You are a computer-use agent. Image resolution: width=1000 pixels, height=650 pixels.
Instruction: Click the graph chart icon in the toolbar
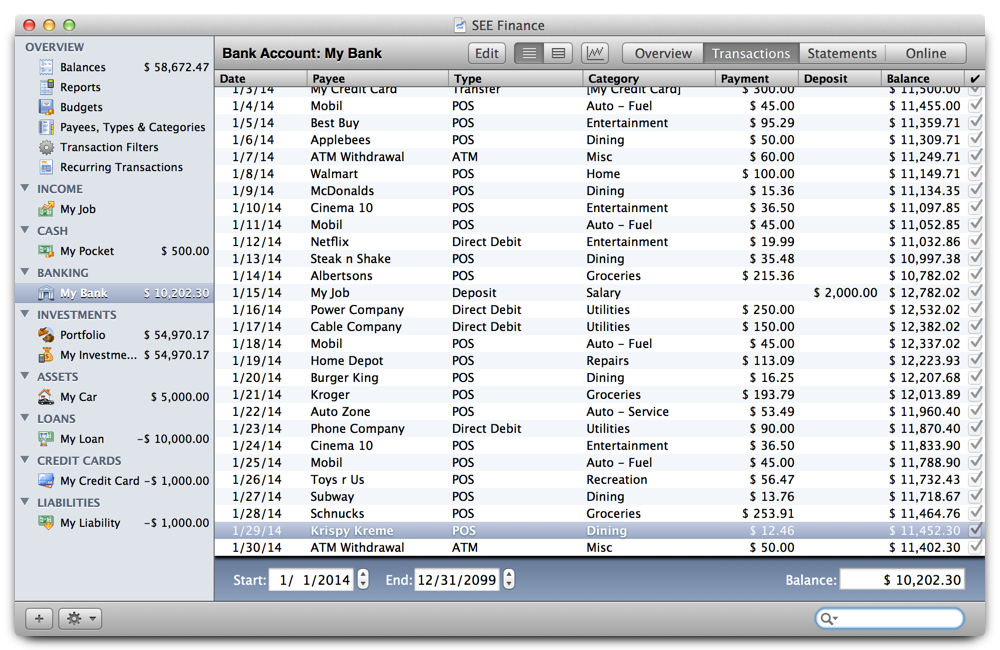pos(593,53)
